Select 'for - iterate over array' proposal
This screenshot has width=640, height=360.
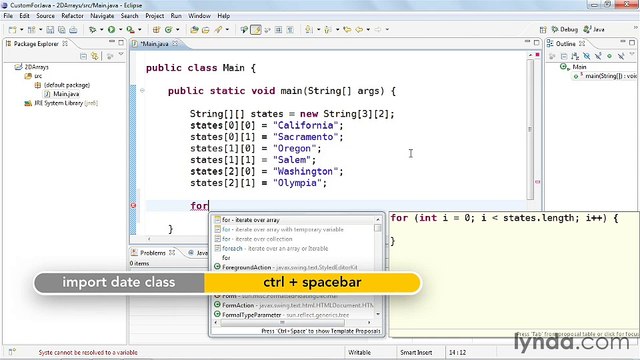[x=293, y=220]
